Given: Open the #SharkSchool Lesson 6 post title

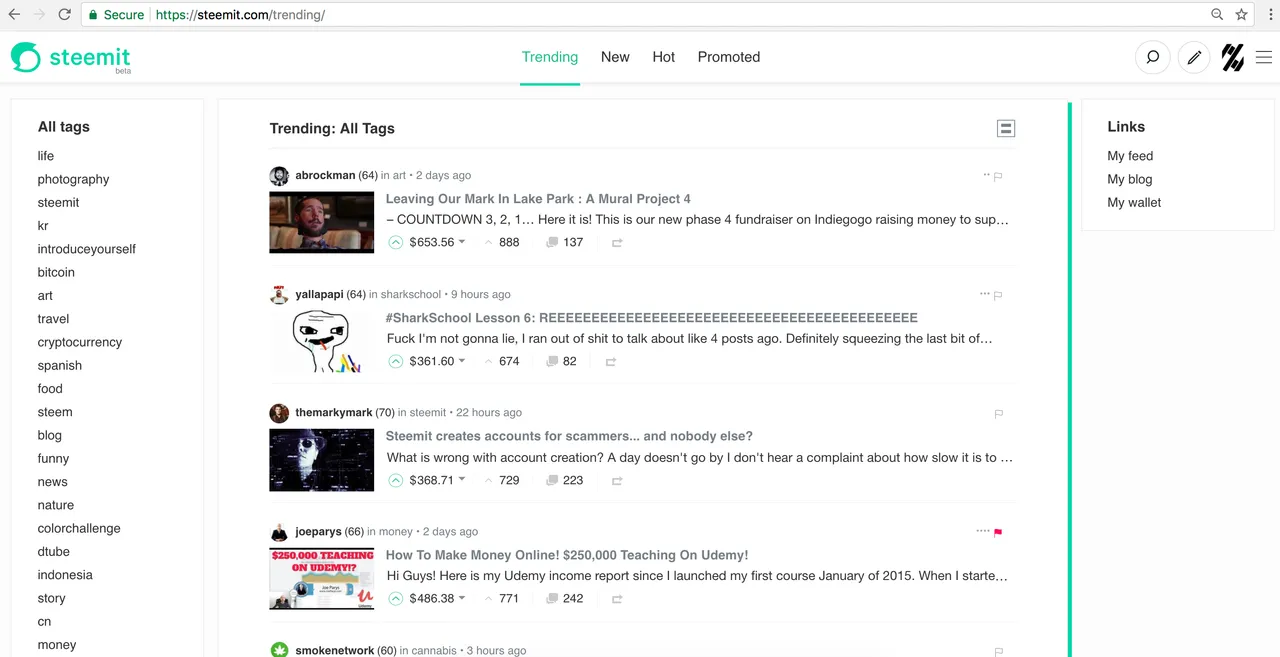Looking at the screenshot, I should click(652, 317).
